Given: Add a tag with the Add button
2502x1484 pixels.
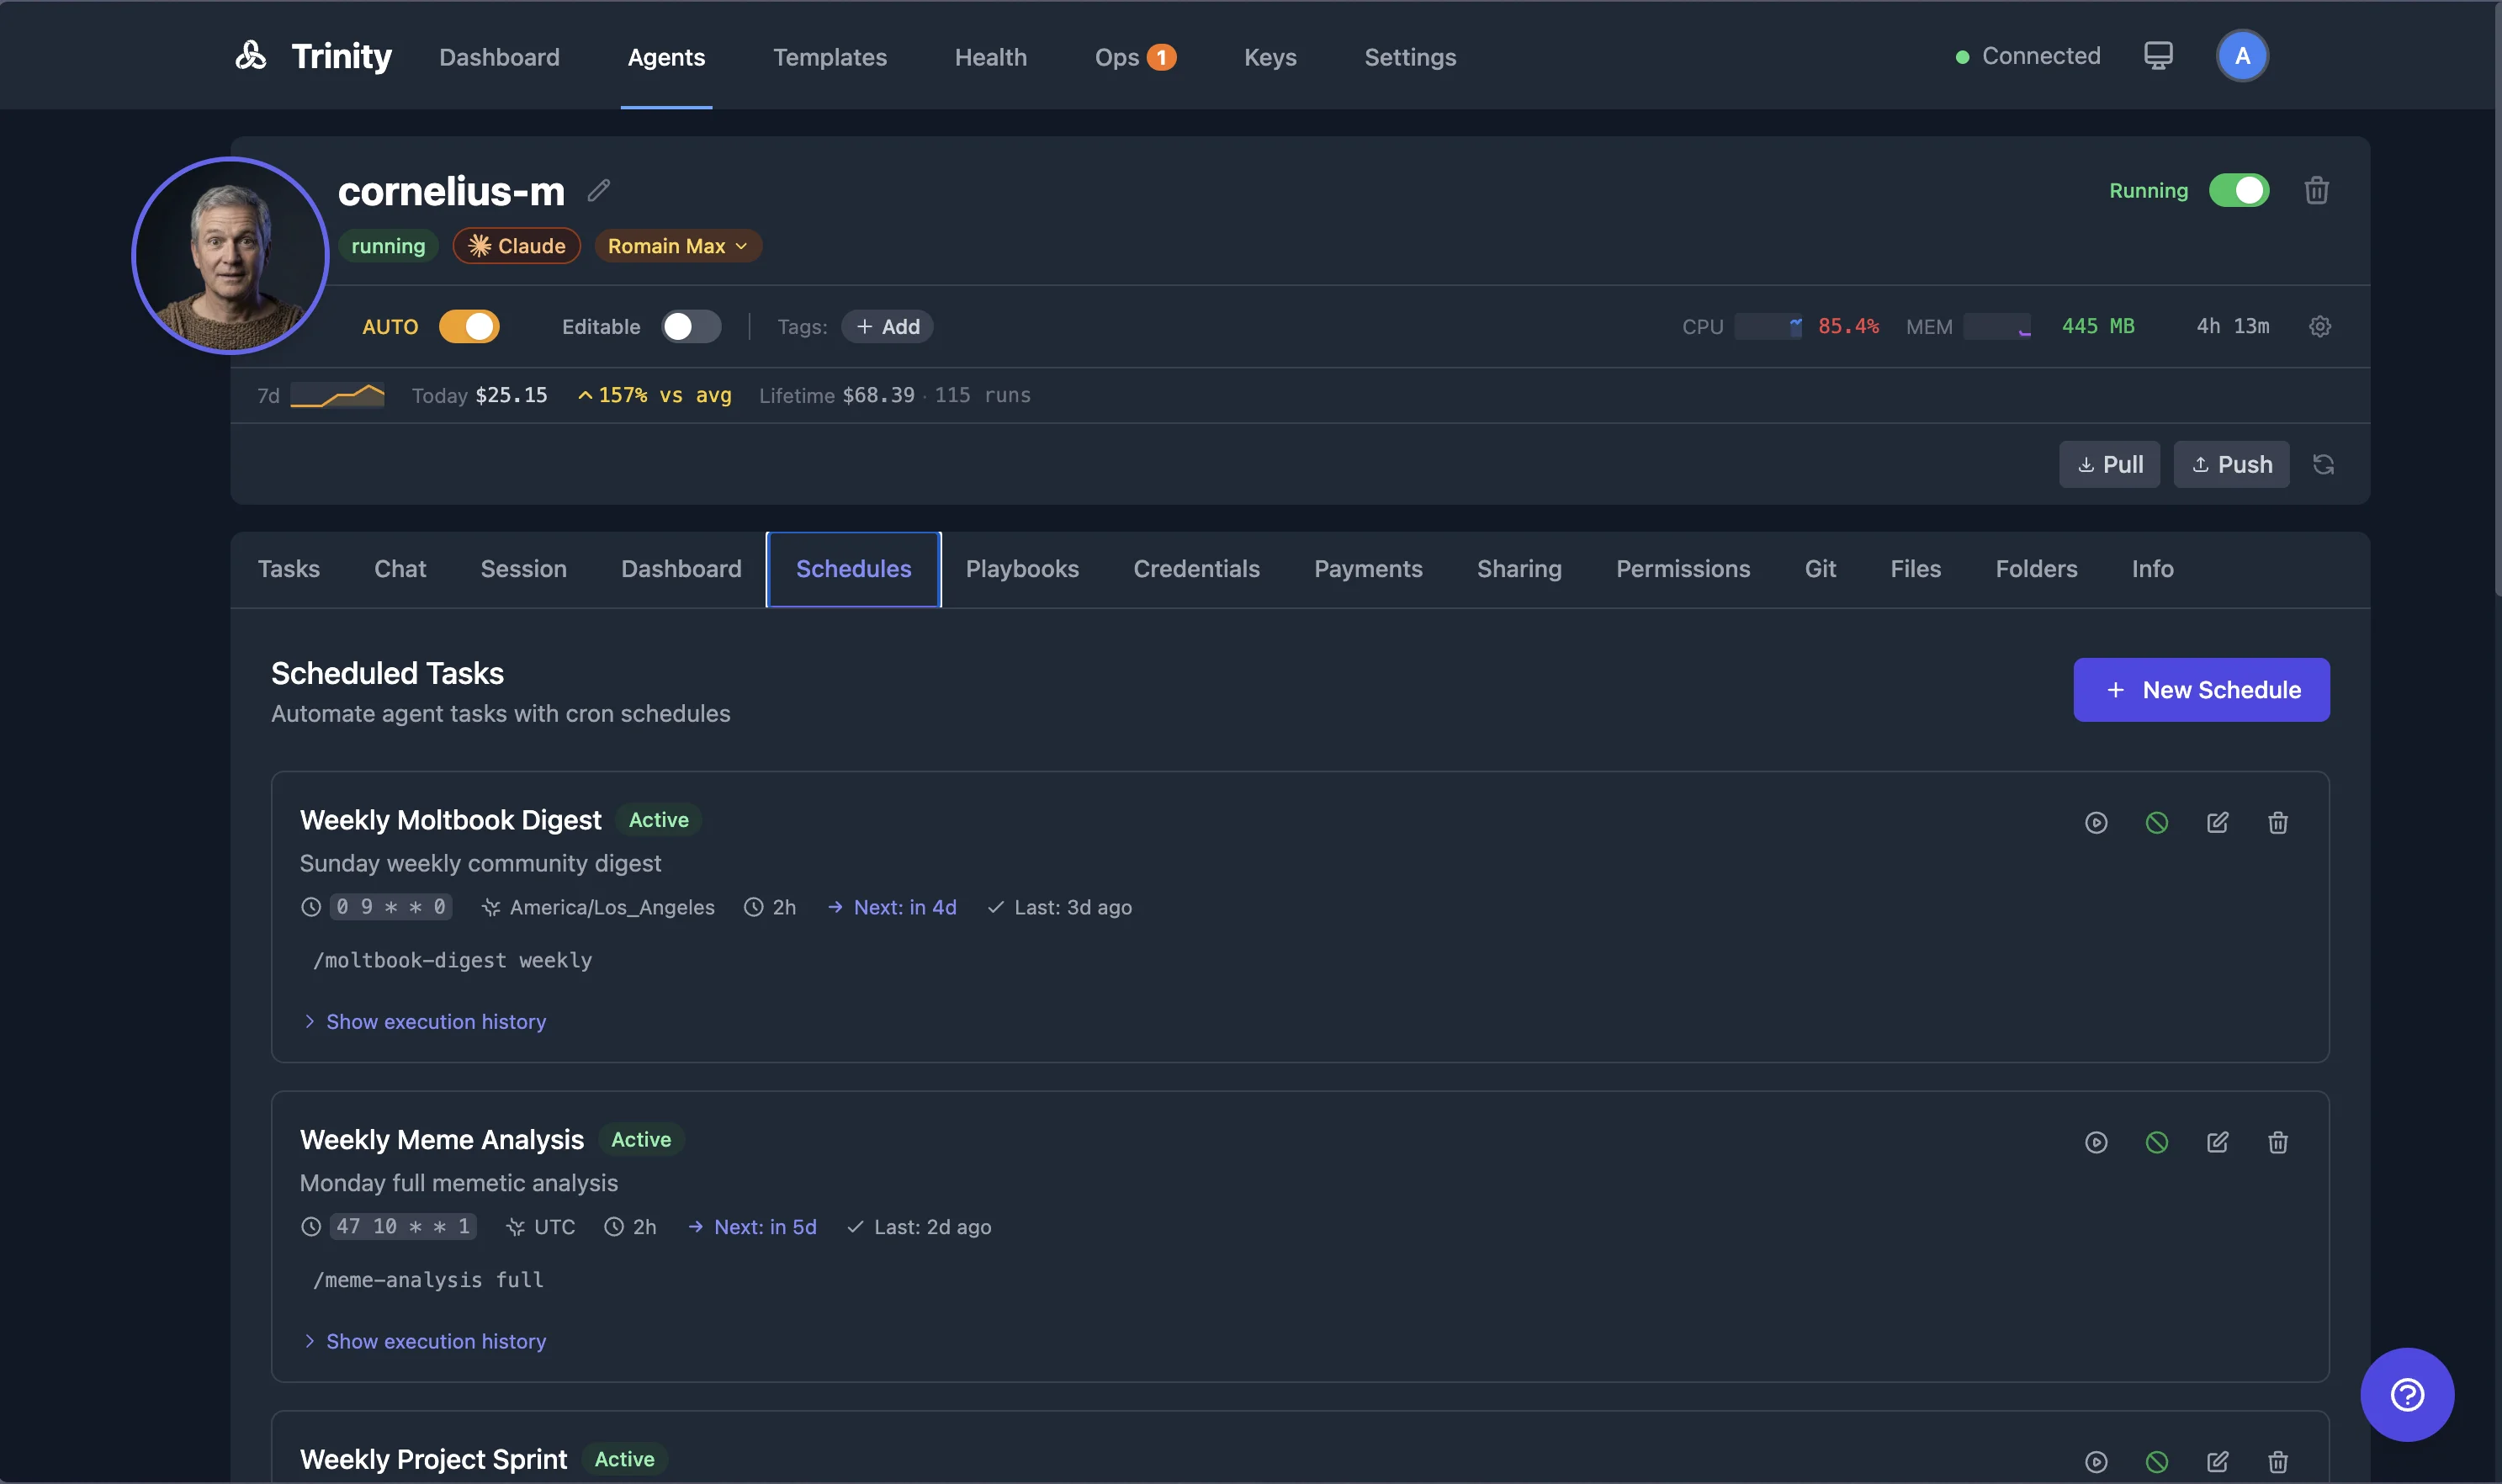Looking at the screenshot, I should click(887, 326).
